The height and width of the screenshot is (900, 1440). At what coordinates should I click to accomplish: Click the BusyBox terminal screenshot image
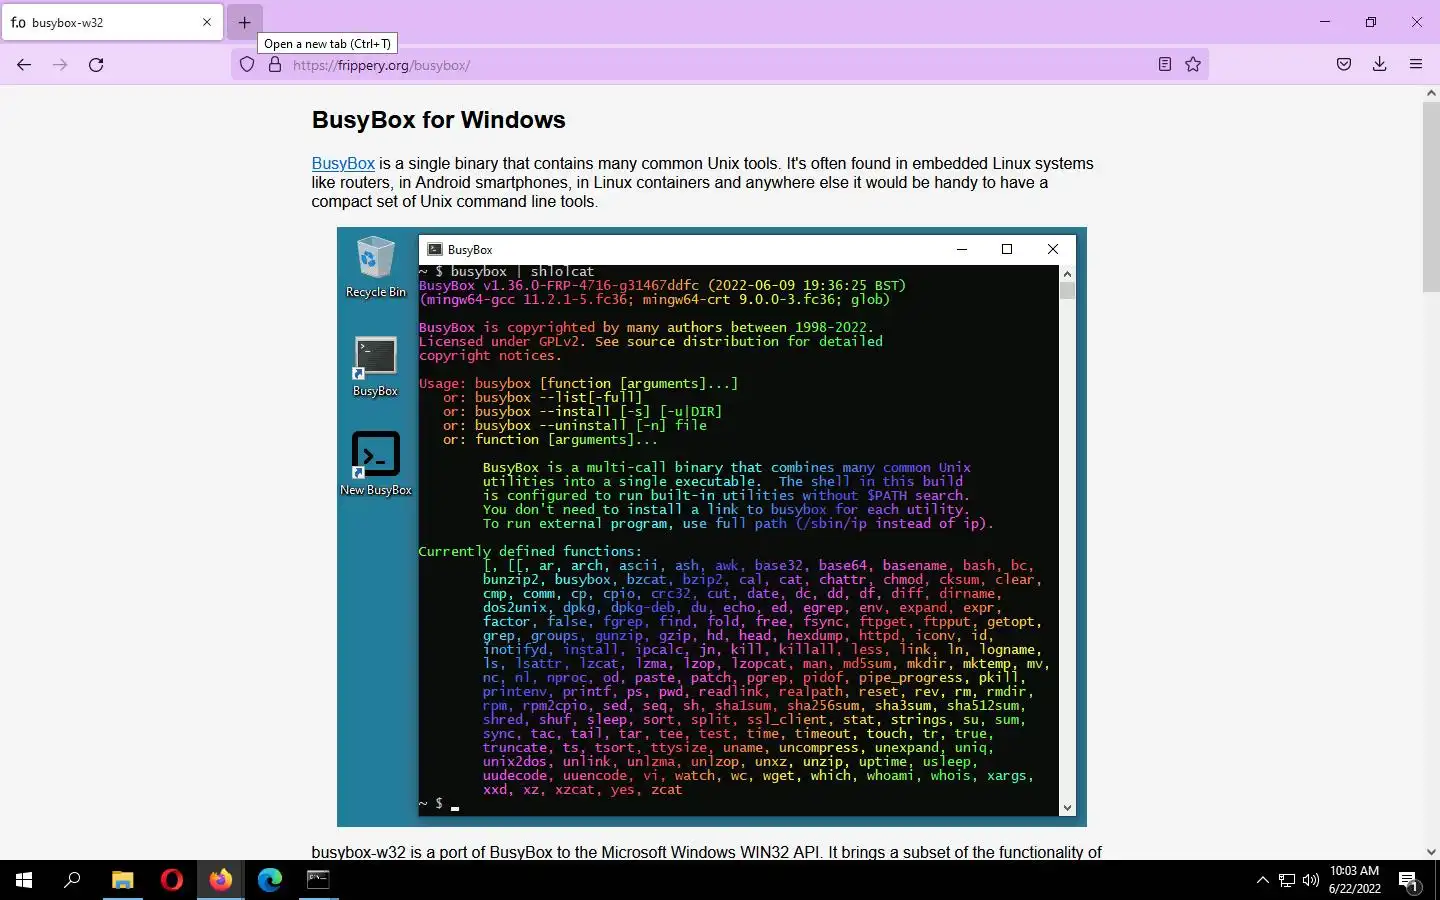[x=712, y=527]
